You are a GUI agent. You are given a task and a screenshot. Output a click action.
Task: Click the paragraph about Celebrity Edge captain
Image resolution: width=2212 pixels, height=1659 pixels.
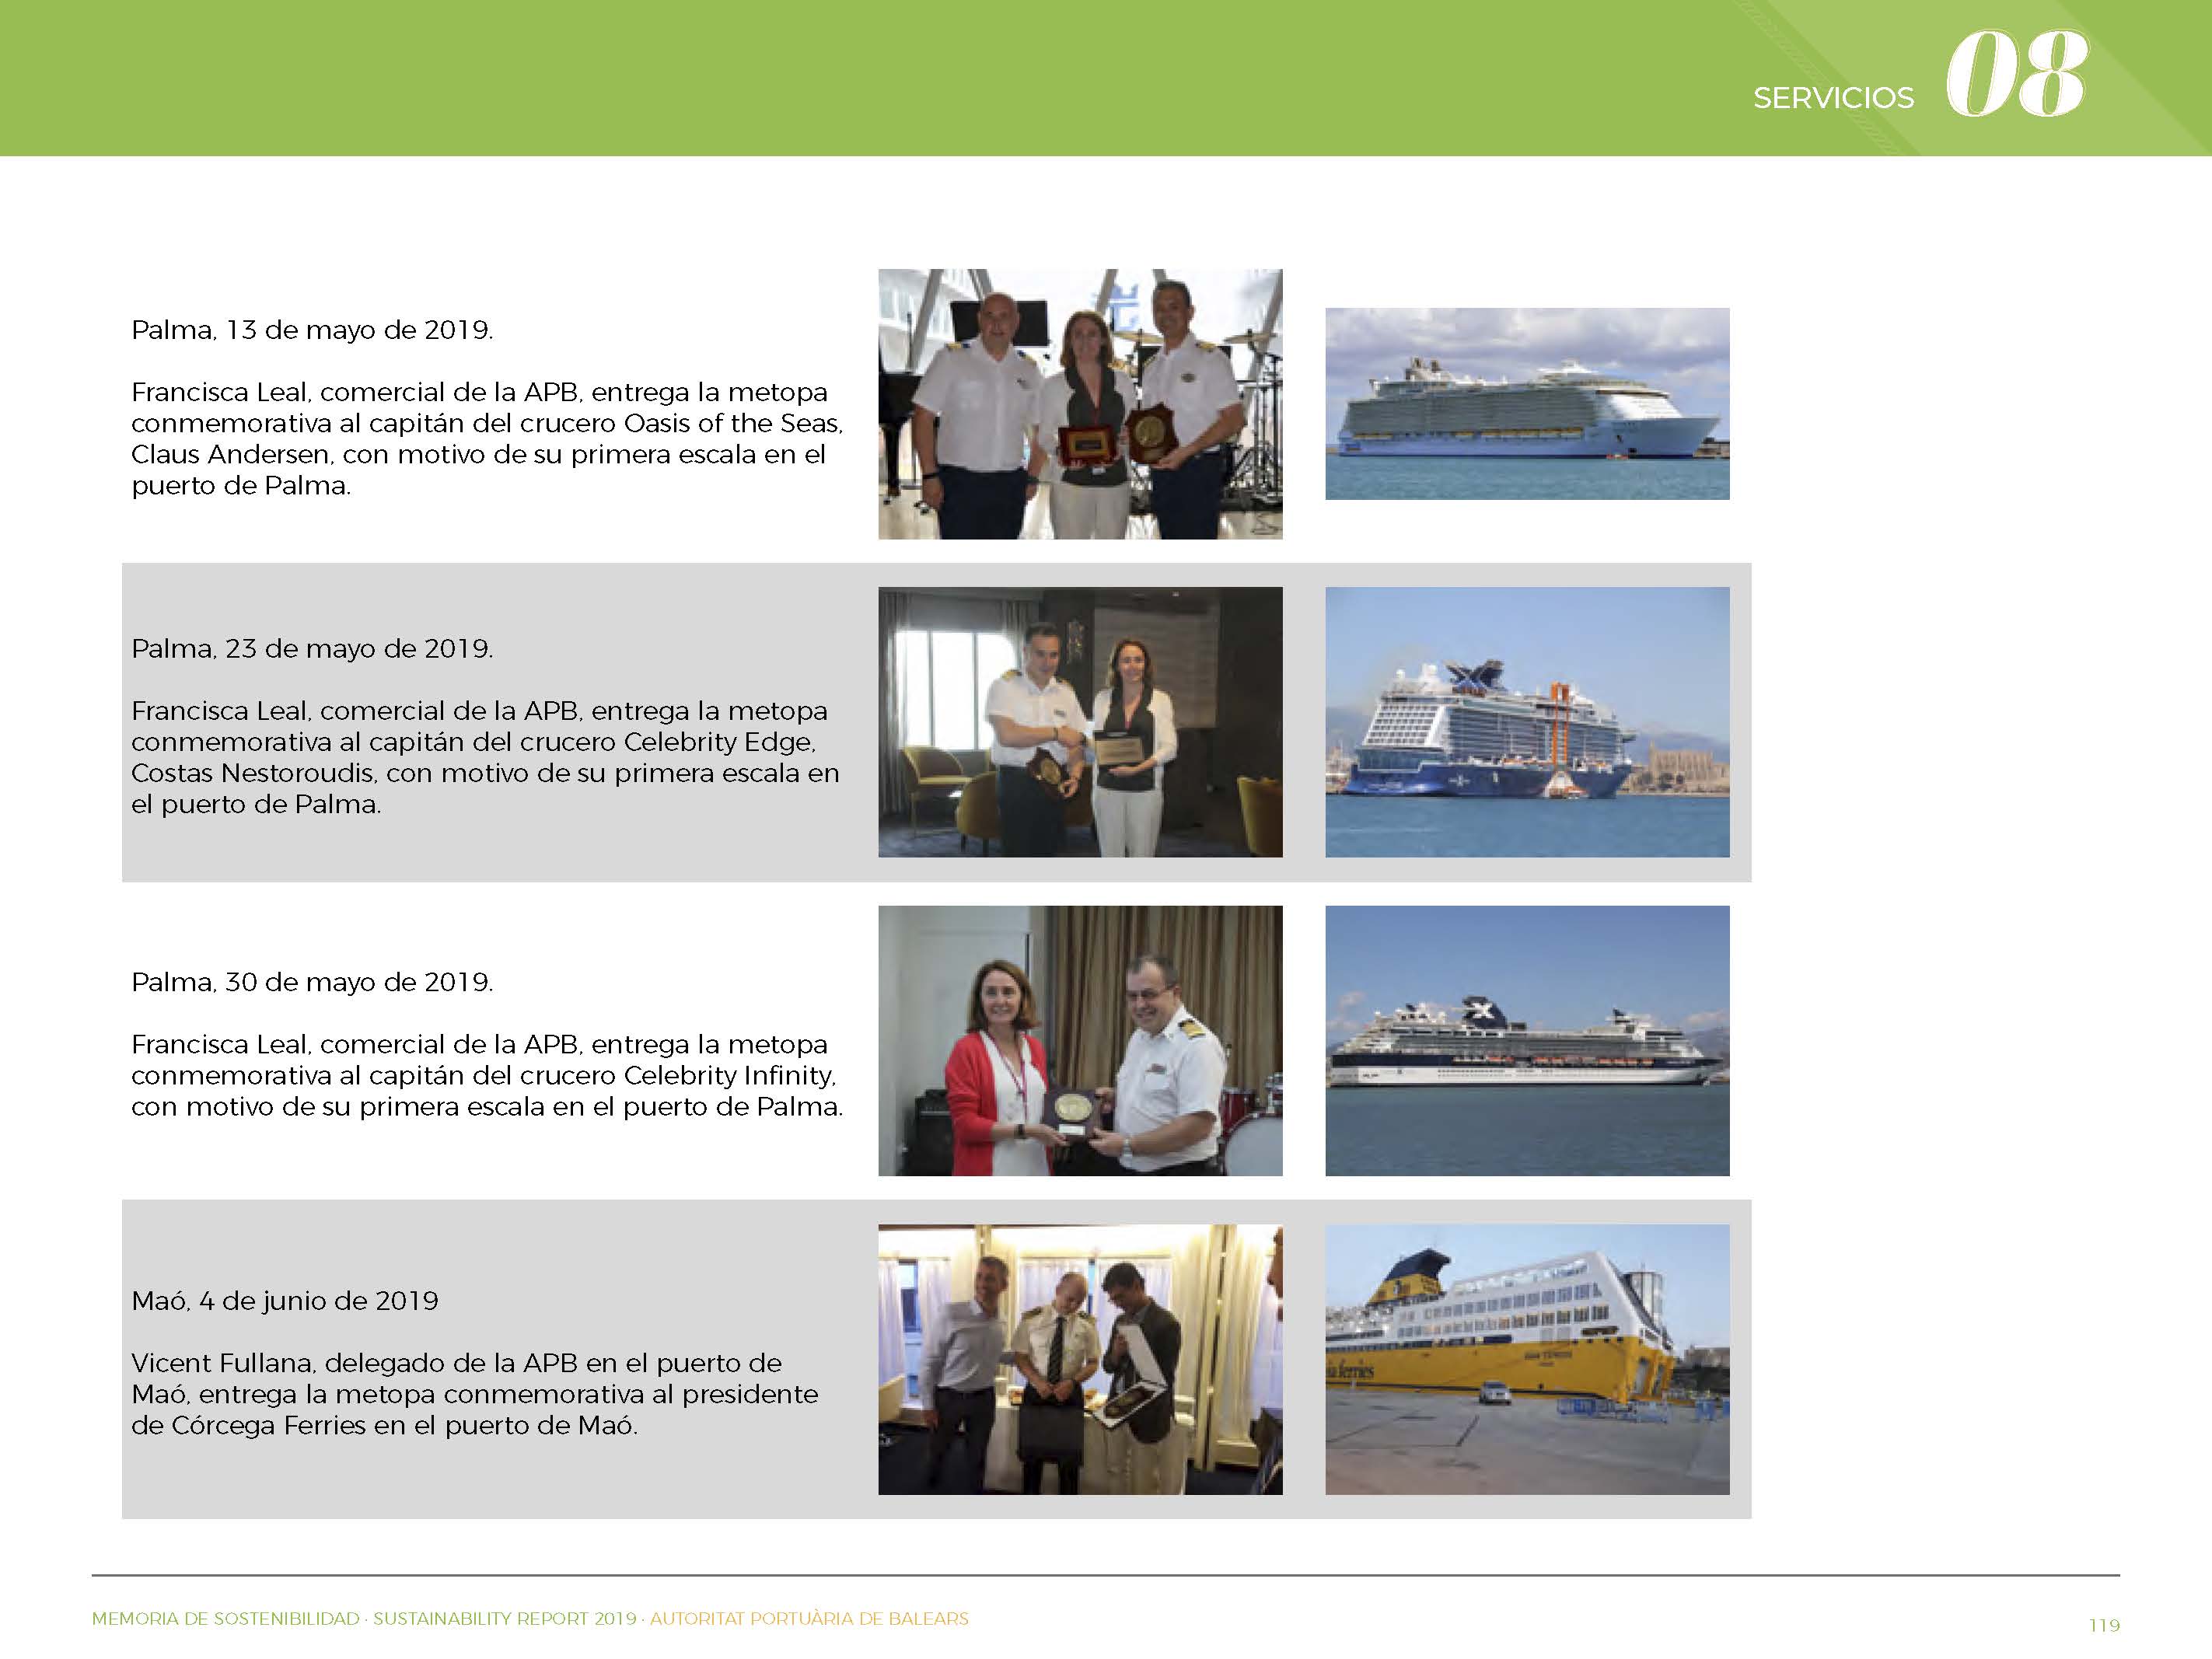point(486,758)
